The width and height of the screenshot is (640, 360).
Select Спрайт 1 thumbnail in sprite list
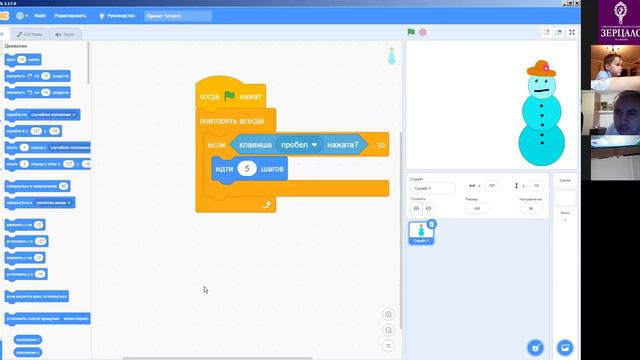pos(421,233)
